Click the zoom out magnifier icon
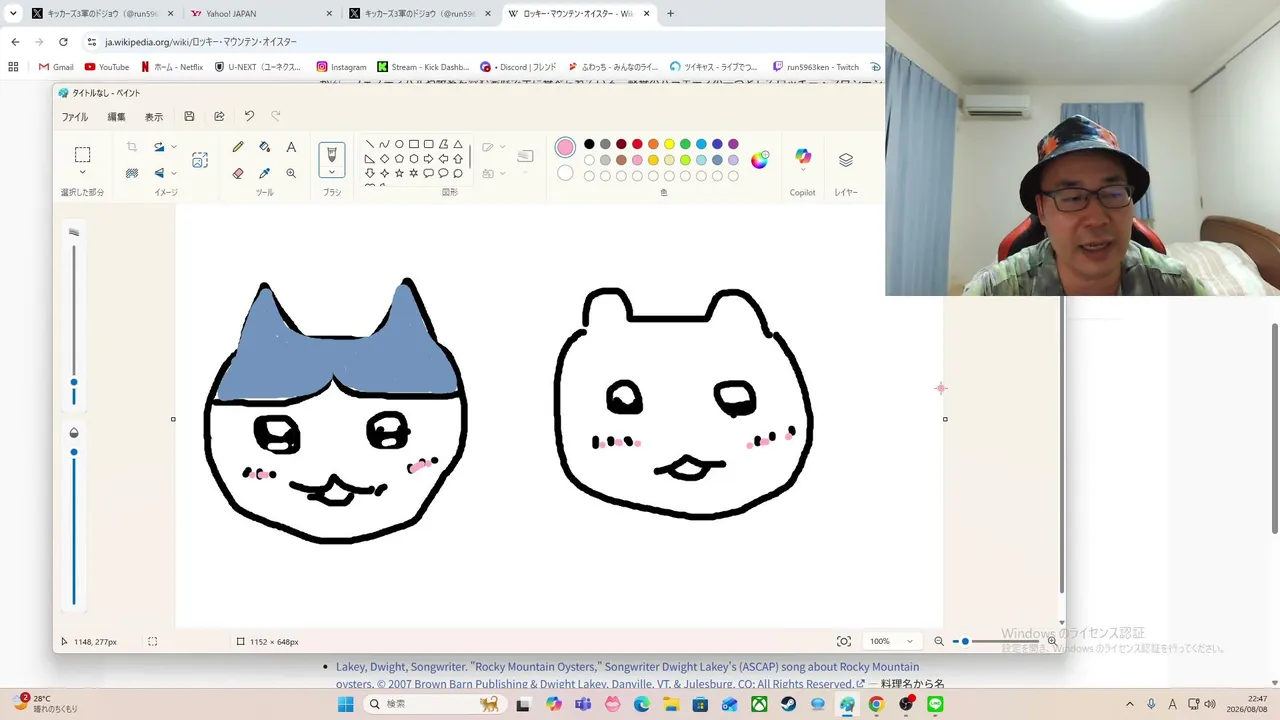 [x=939, y=641]
